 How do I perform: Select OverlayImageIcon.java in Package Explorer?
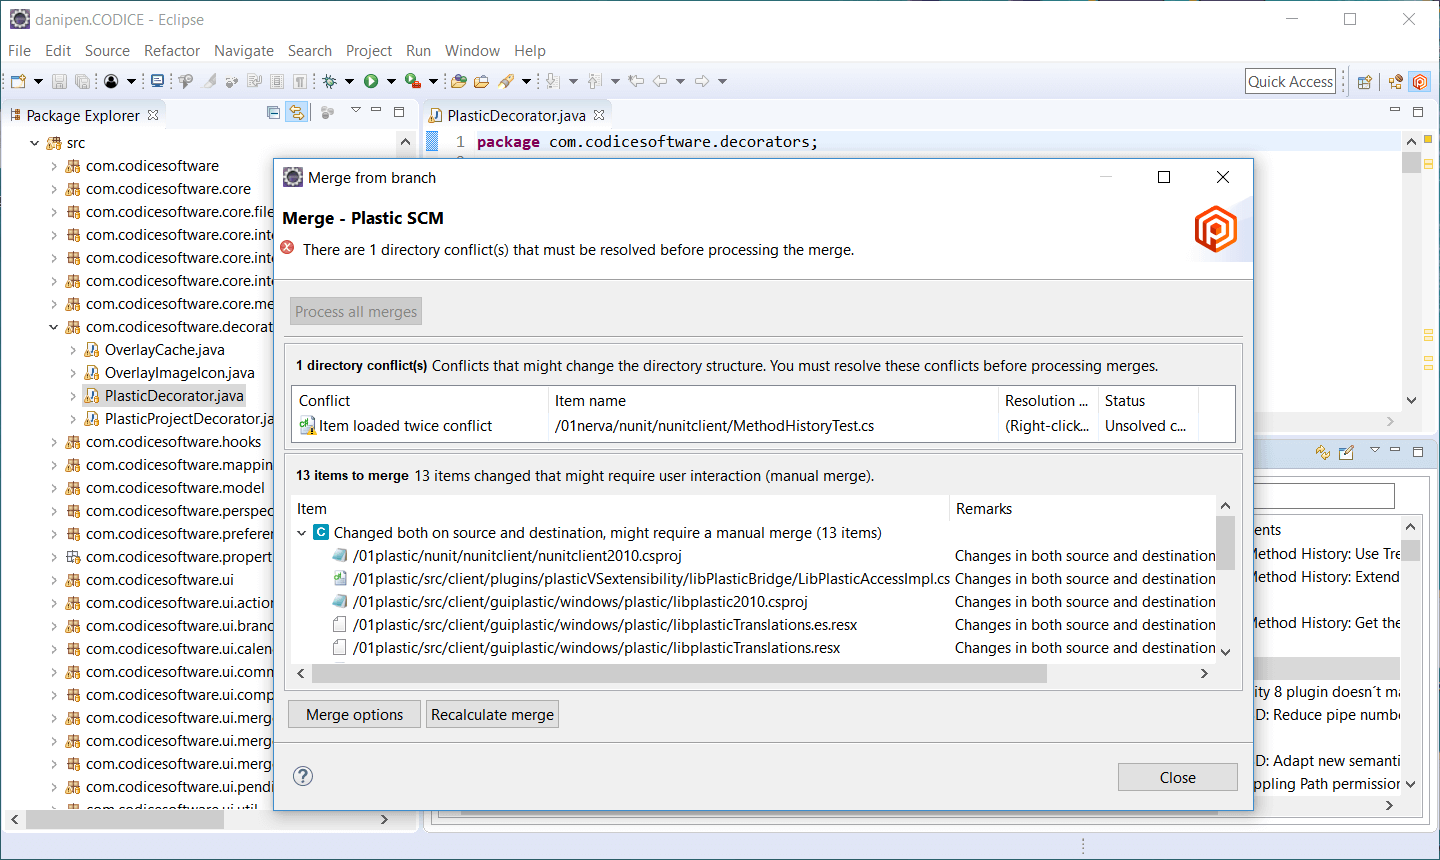tap(170, 373)
